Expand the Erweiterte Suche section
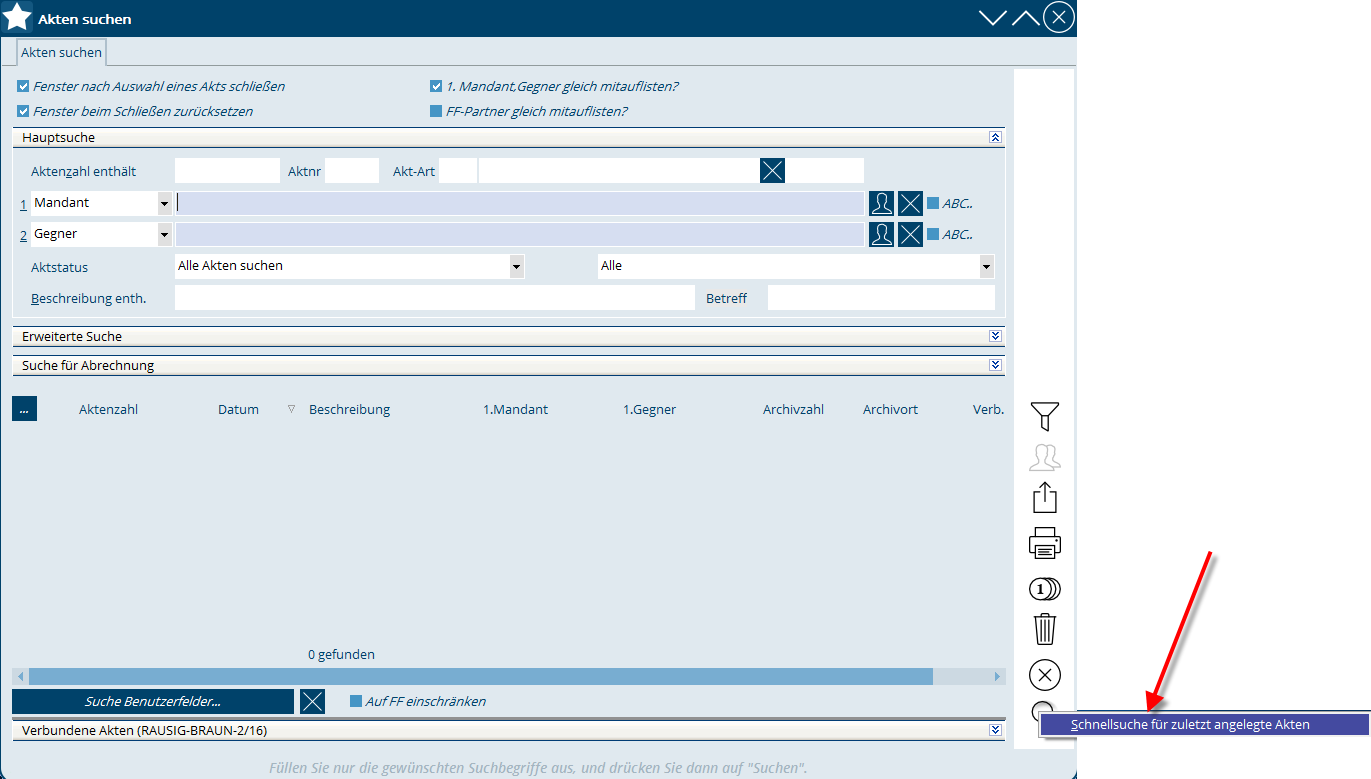This screenshot has height=779, width=1371. tap(995, 336)
